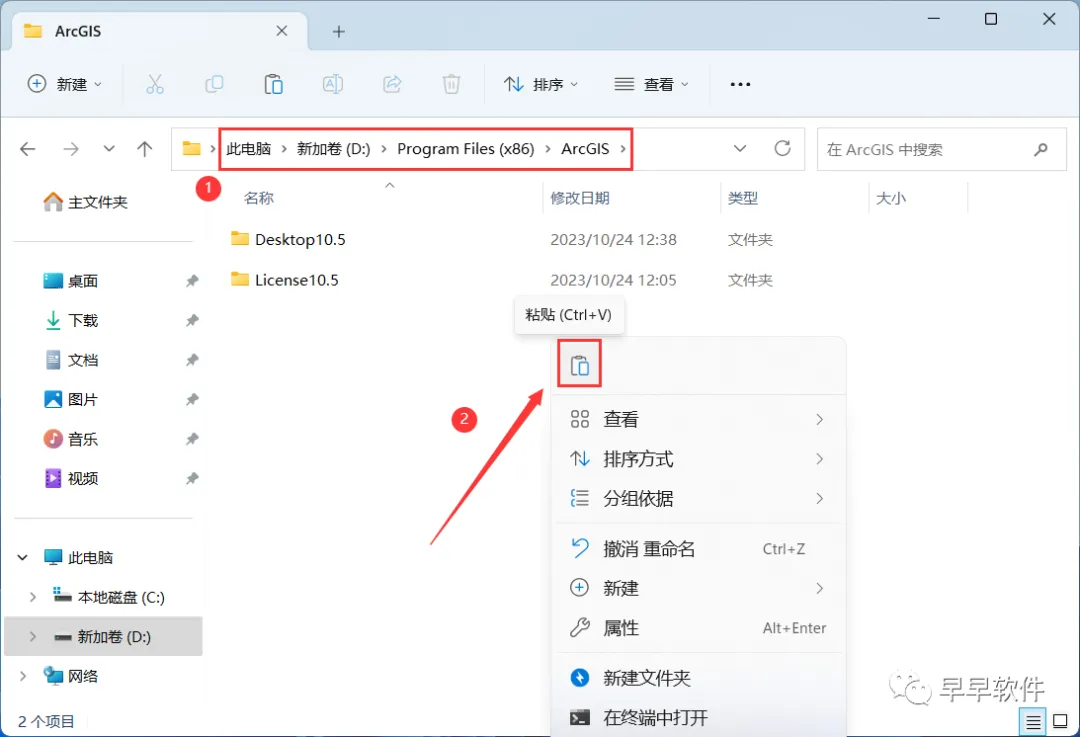Open recent locations dropdown chevron
The width and height of the screenshot is (1080, 737).
109,149
